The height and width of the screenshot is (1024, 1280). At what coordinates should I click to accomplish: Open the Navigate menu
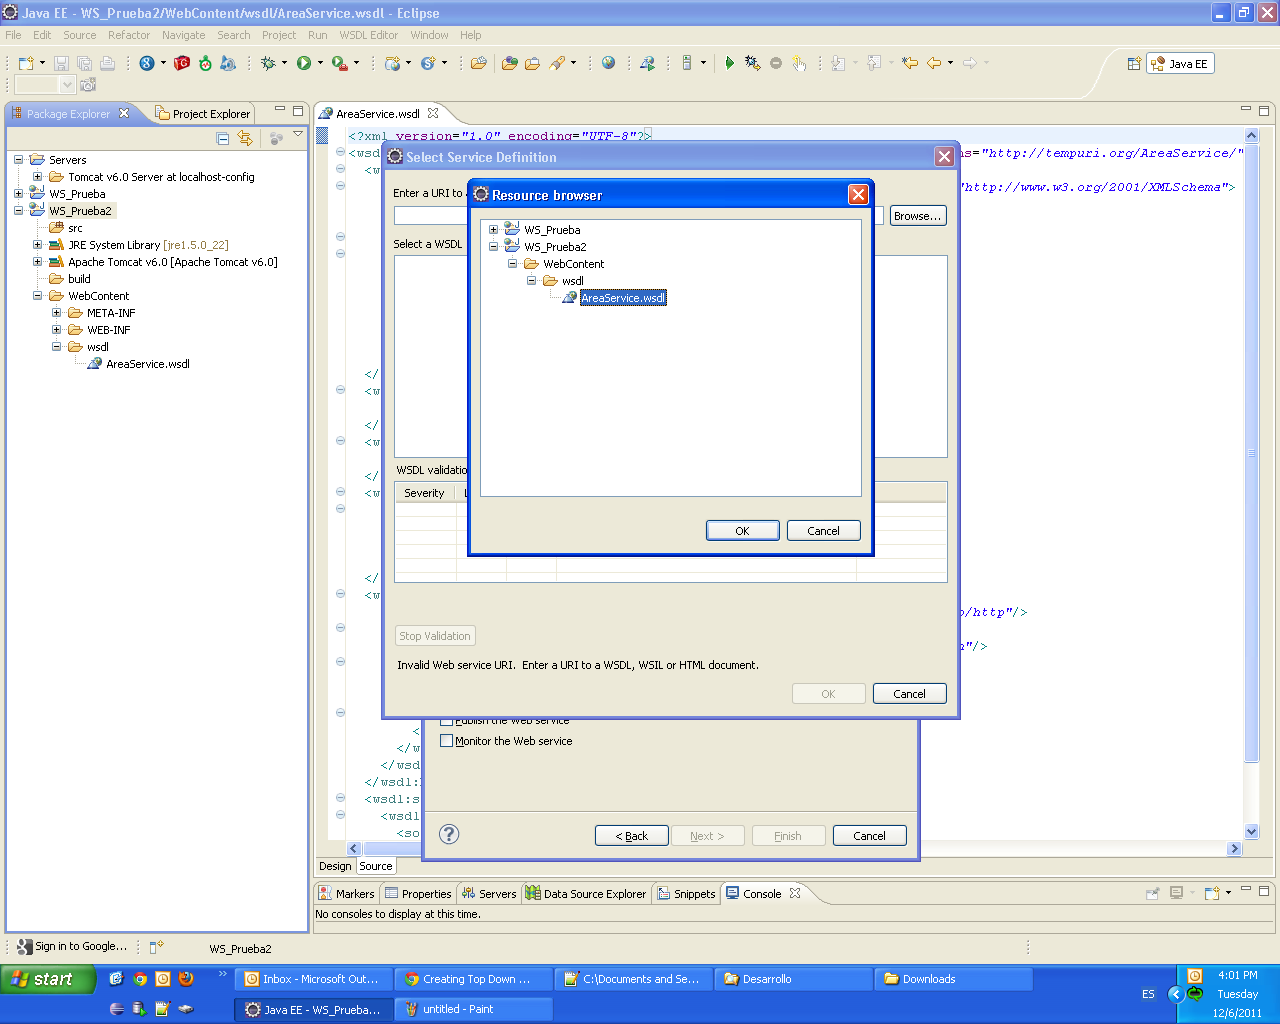(x=183, y=35)
